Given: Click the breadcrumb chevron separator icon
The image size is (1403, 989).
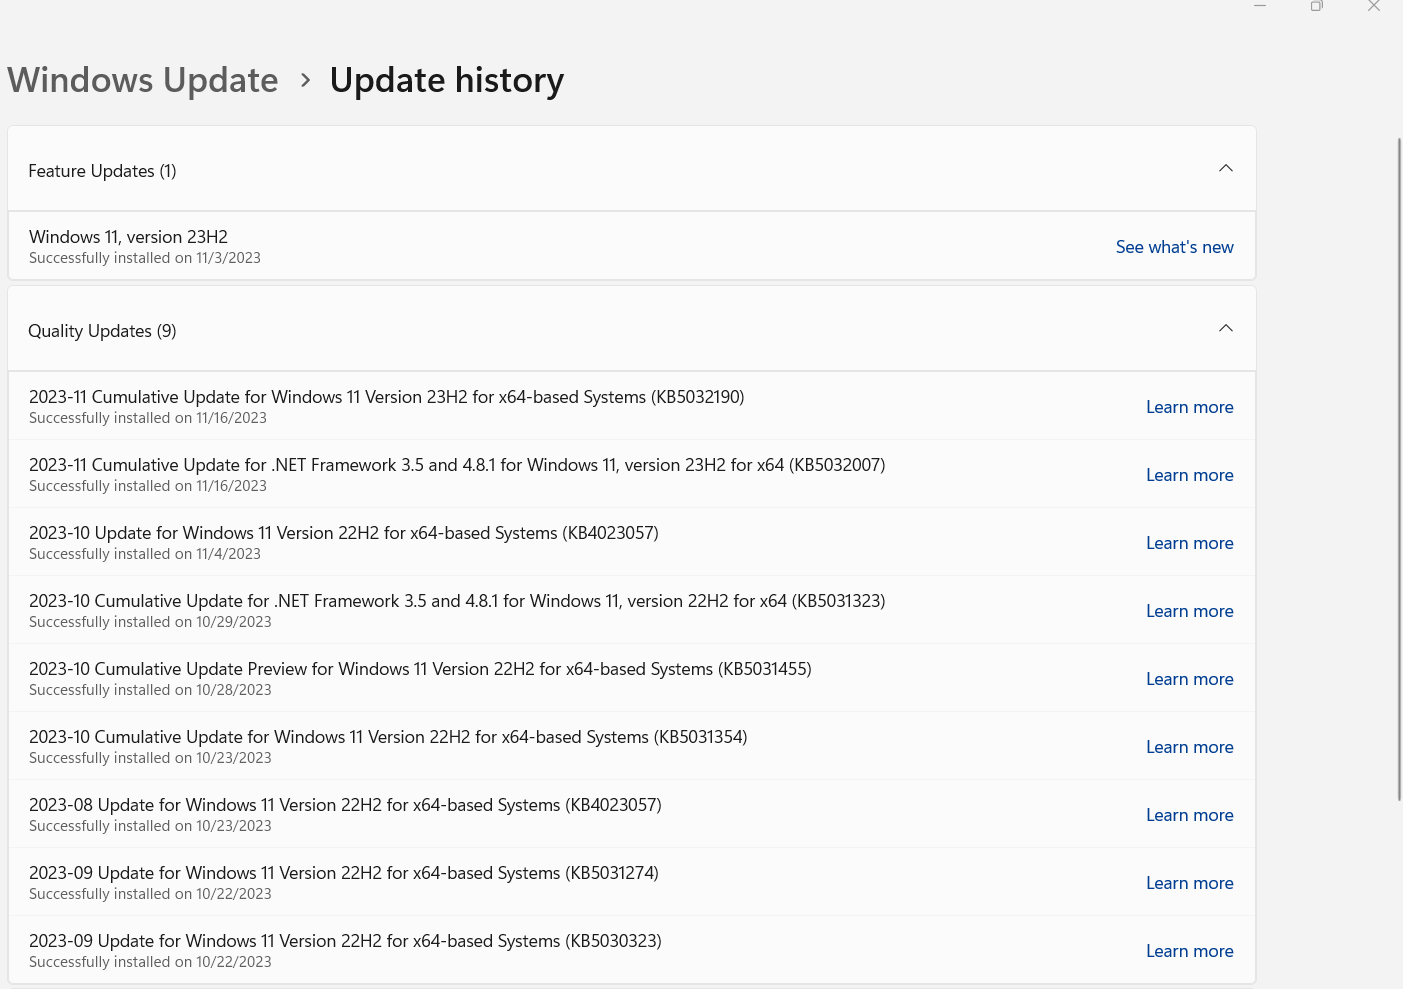Looking at the screenshot, I should point(306,80).
